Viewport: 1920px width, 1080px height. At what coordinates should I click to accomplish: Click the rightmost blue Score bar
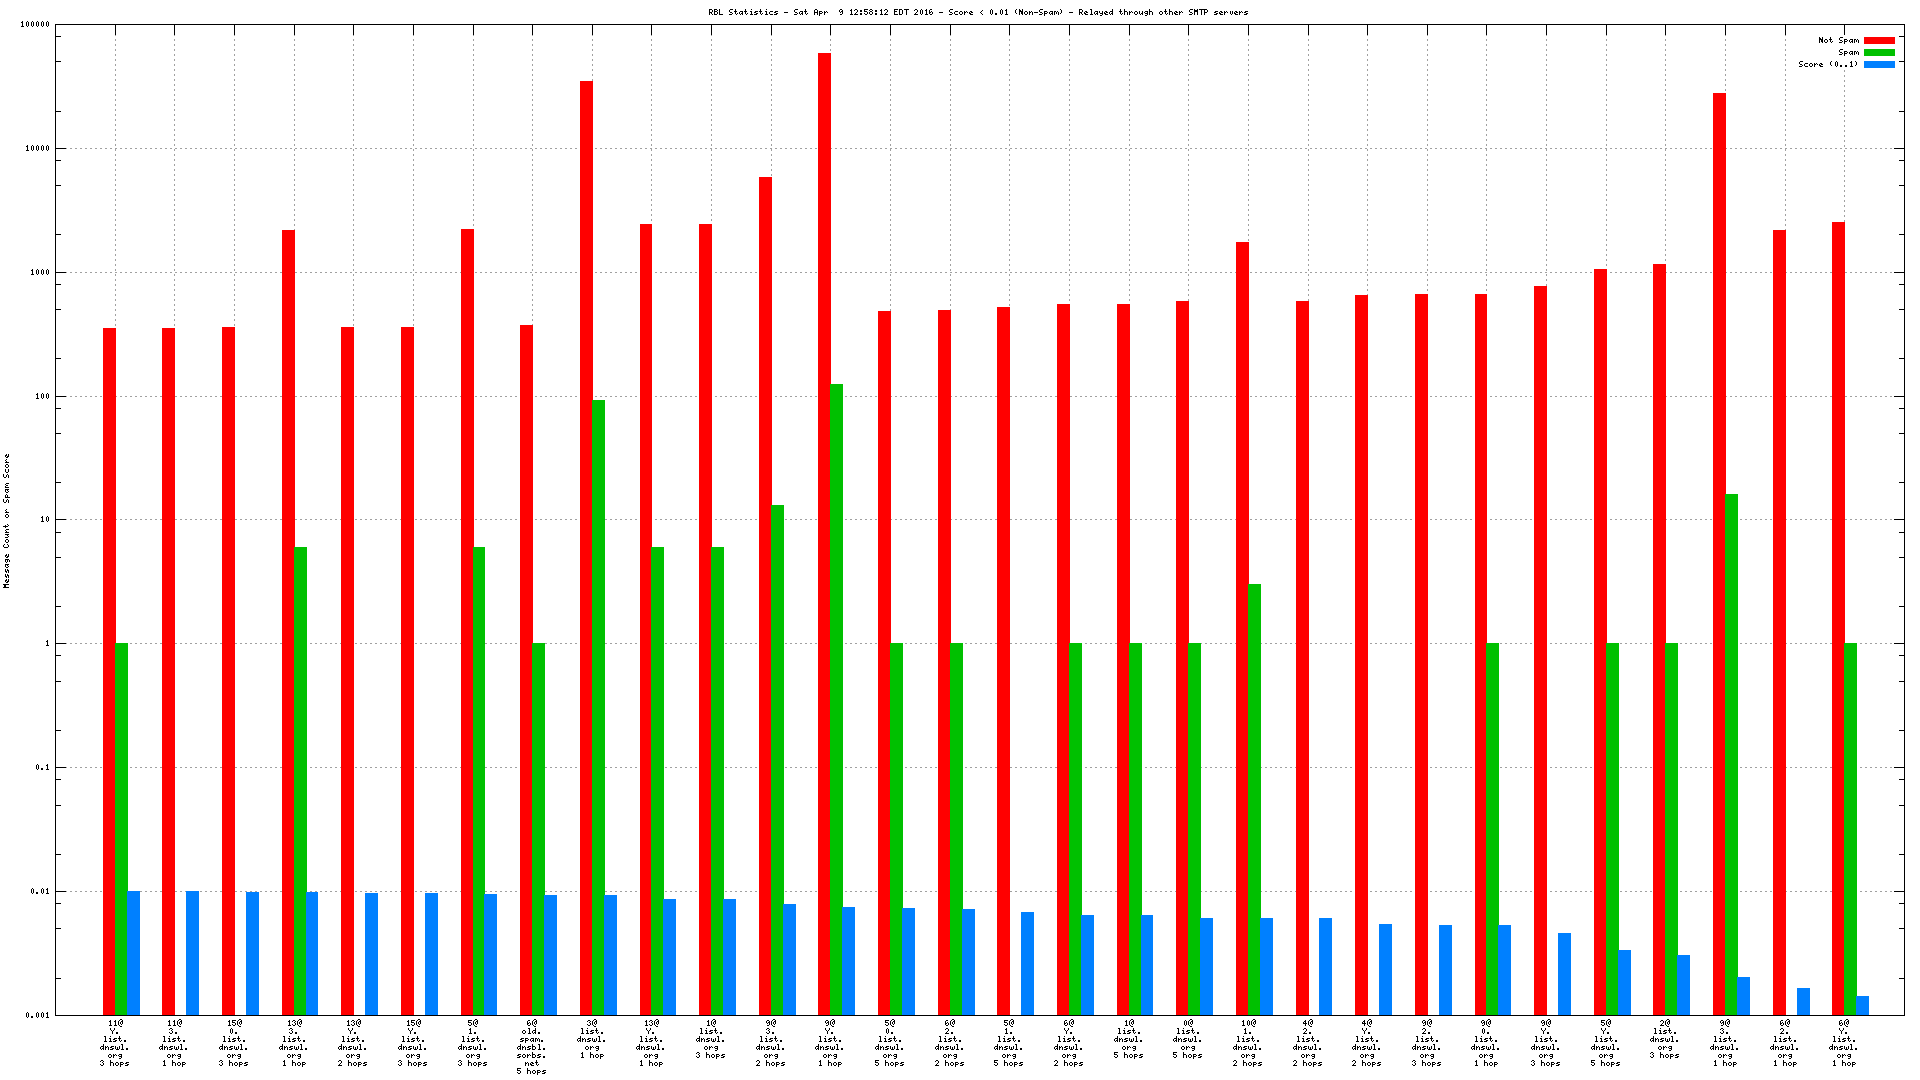(1862, 1005)
